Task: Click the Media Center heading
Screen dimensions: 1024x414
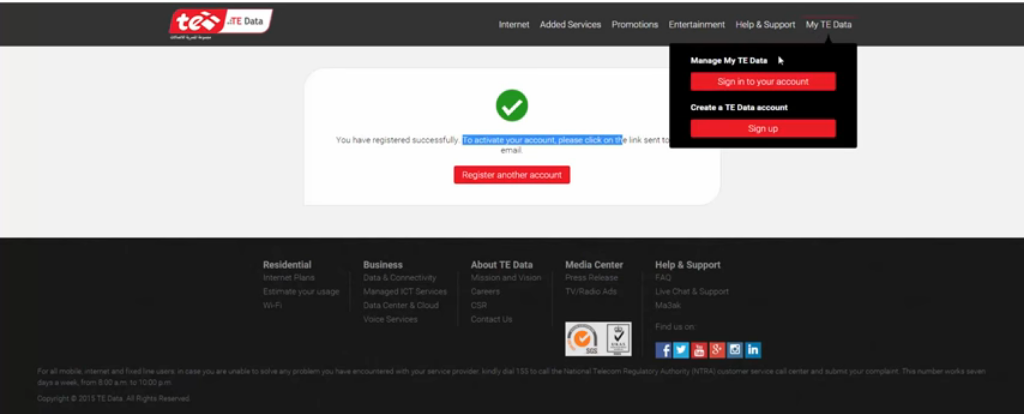Action: pos(594,264)
